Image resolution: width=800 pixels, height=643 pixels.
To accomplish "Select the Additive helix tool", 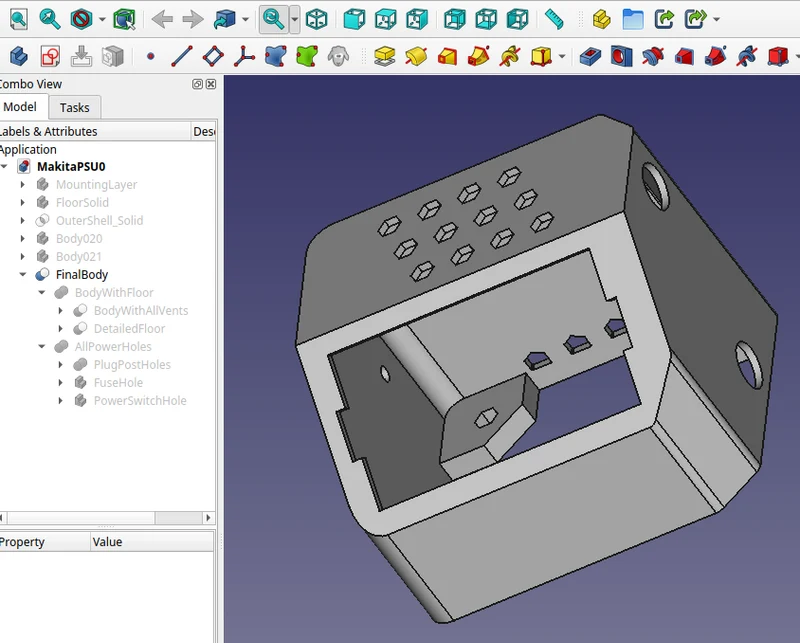I will [x=510, y=56].
